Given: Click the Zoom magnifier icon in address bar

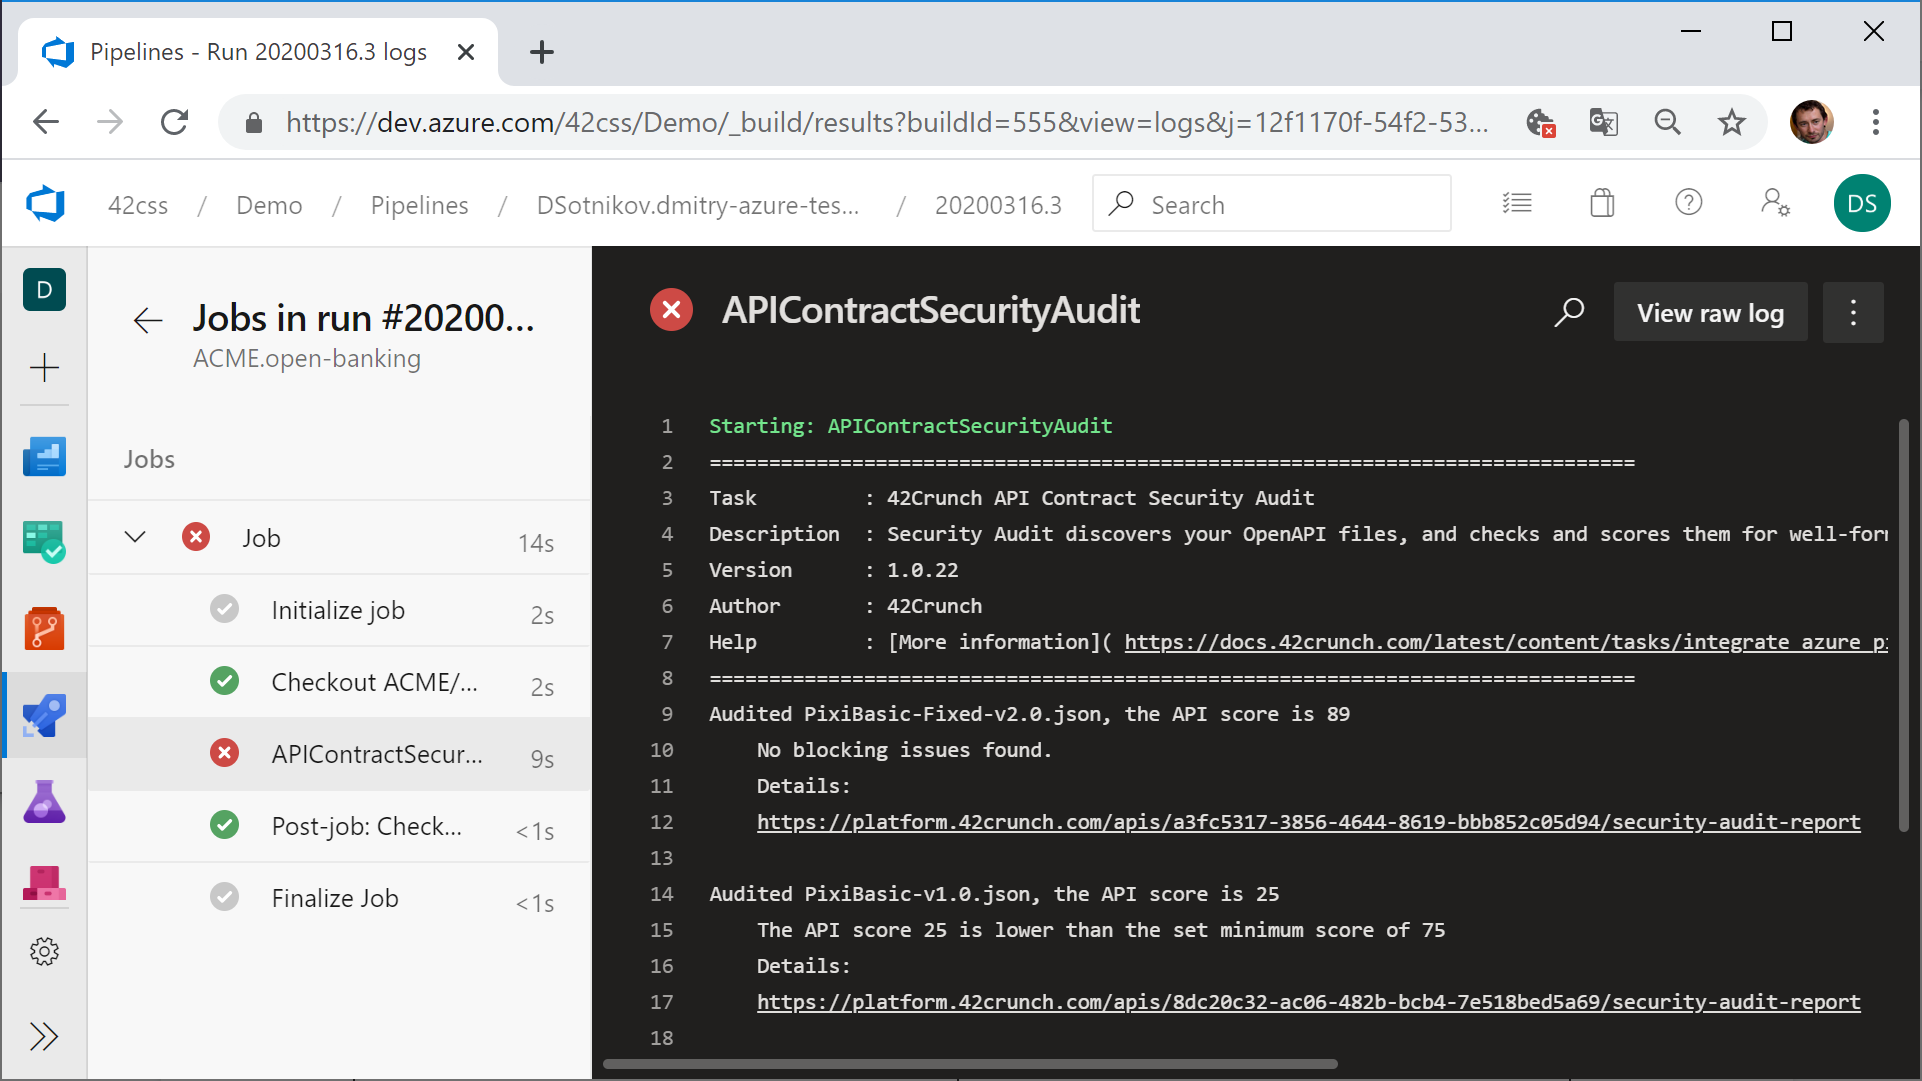Looking at the screenshot, I should (x=1667, y=122).
